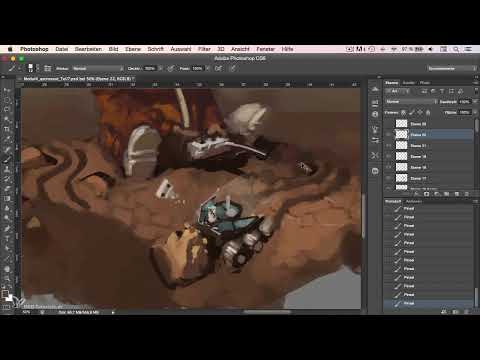Viewport: 480px width, 360px height.
Task: Delete the current history state via trash icon
Action: [467, 312]
